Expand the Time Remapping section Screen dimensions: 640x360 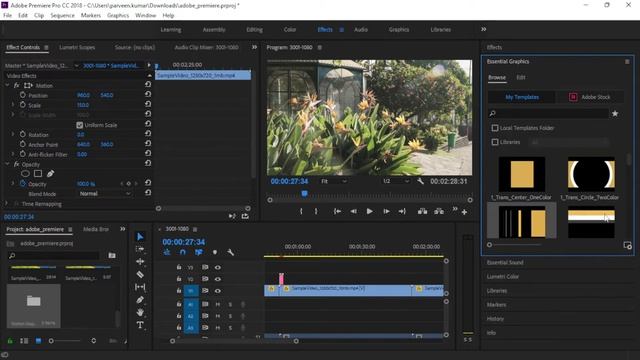tap(7, 203)
